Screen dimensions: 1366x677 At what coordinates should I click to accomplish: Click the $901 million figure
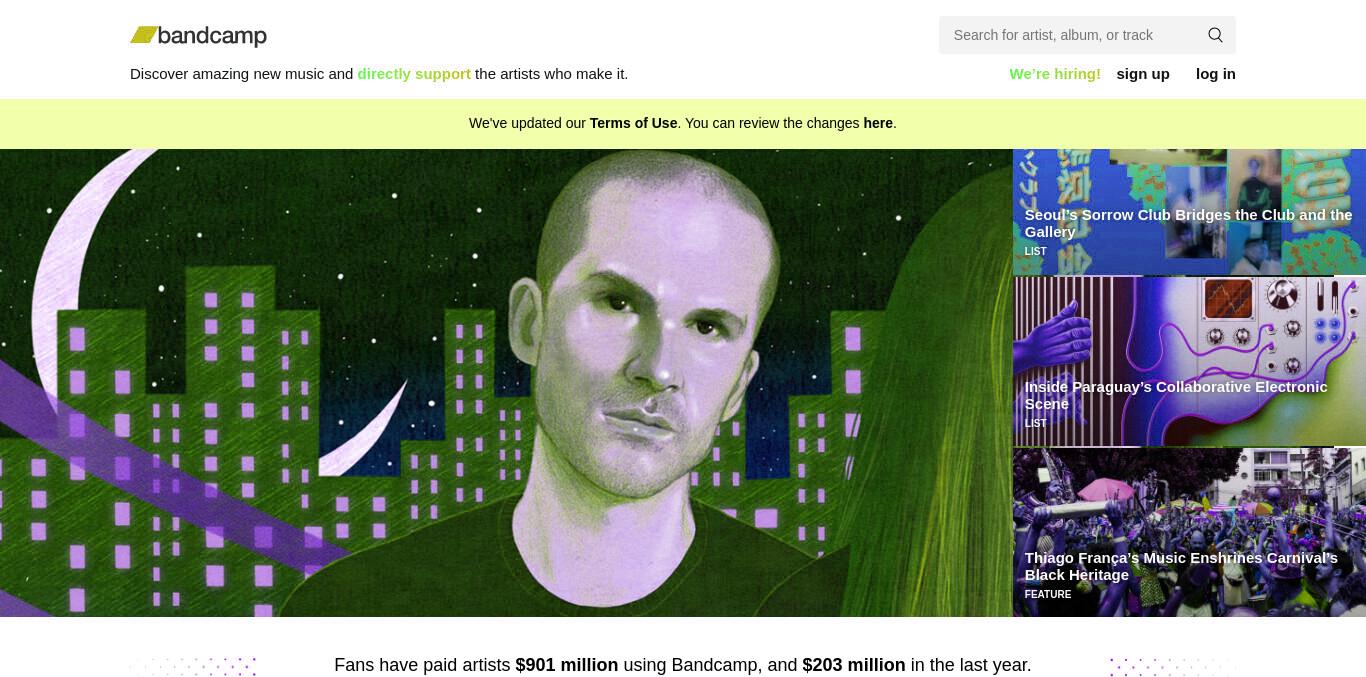coord(566,665)
